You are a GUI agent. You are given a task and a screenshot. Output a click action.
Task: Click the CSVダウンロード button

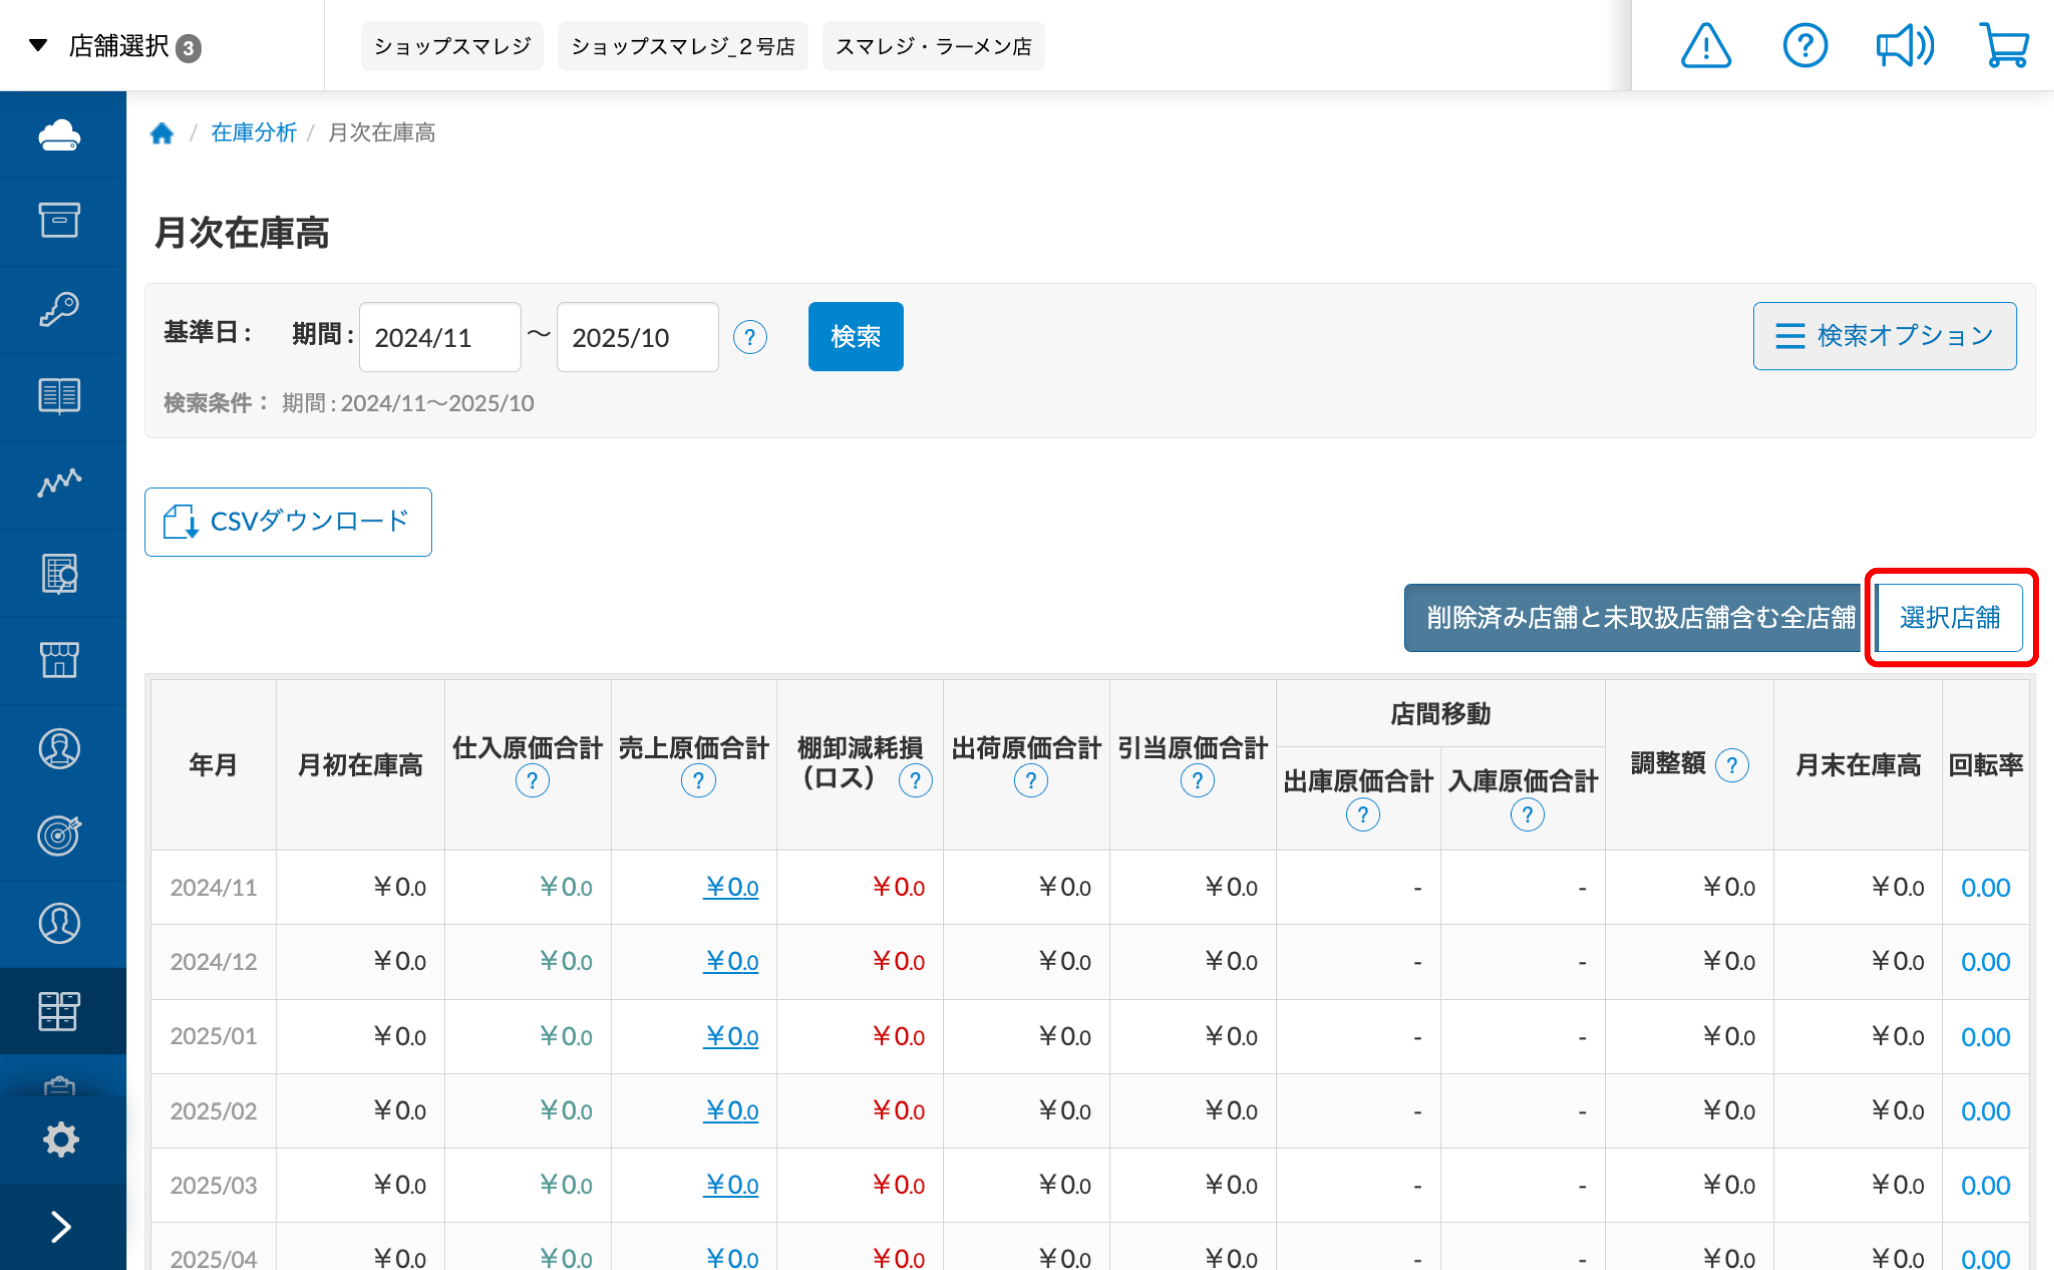point(288,522)
